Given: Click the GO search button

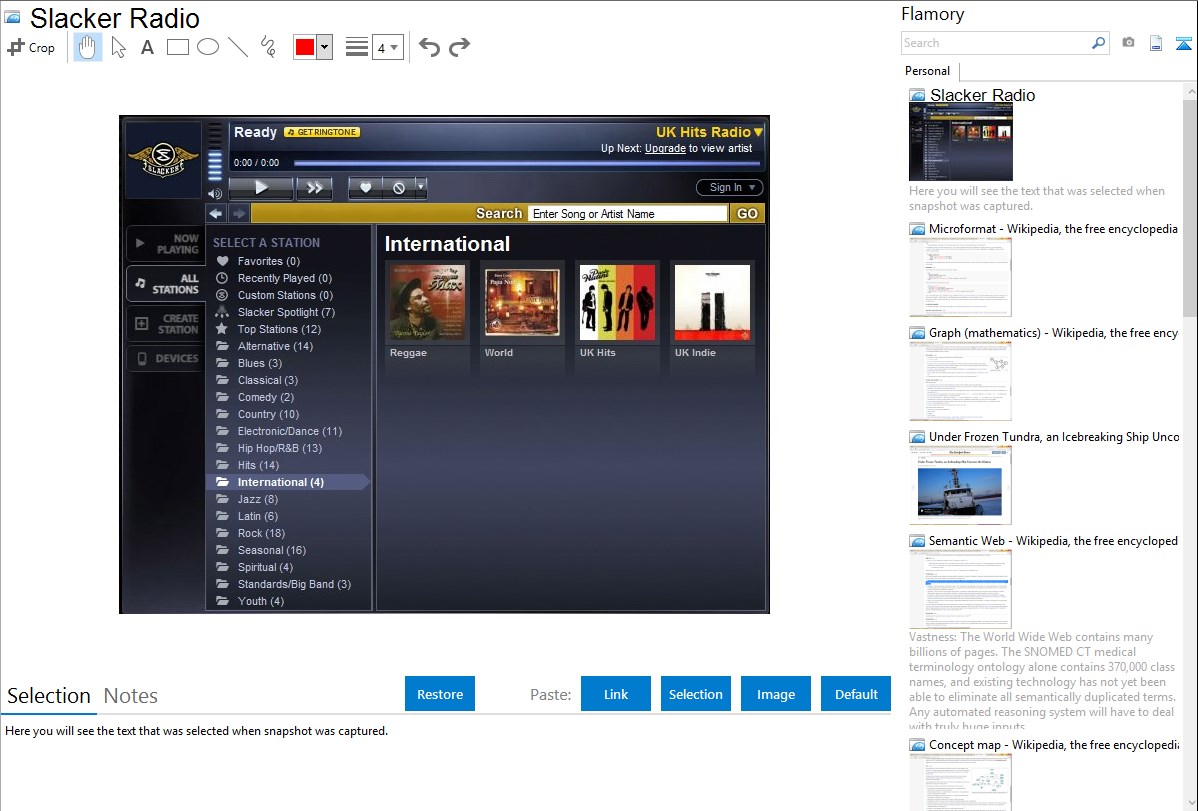Looking at the screenshot, I should coord(747,214).
